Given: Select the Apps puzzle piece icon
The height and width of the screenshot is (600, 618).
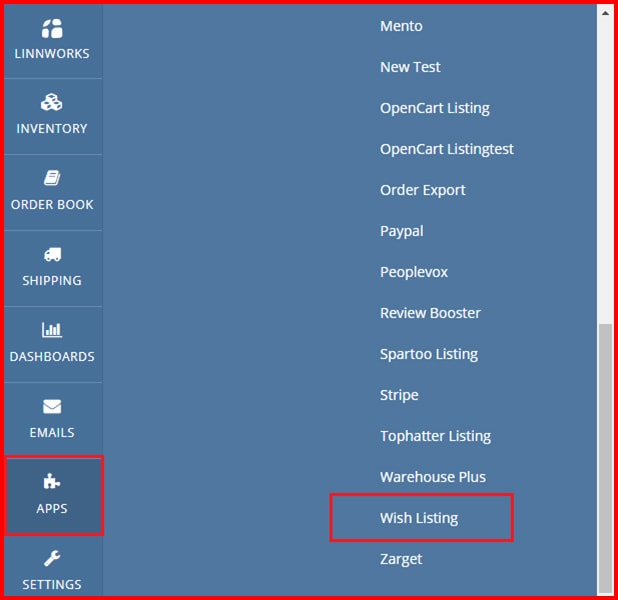Looking at the screenshot, I should pyautogui.click(x=52, y=481).
